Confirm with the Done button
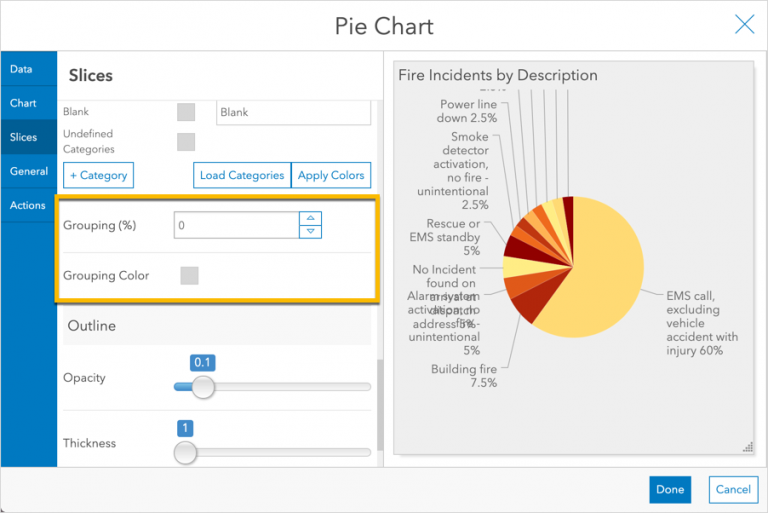768x513 pixels. (670, 489)
